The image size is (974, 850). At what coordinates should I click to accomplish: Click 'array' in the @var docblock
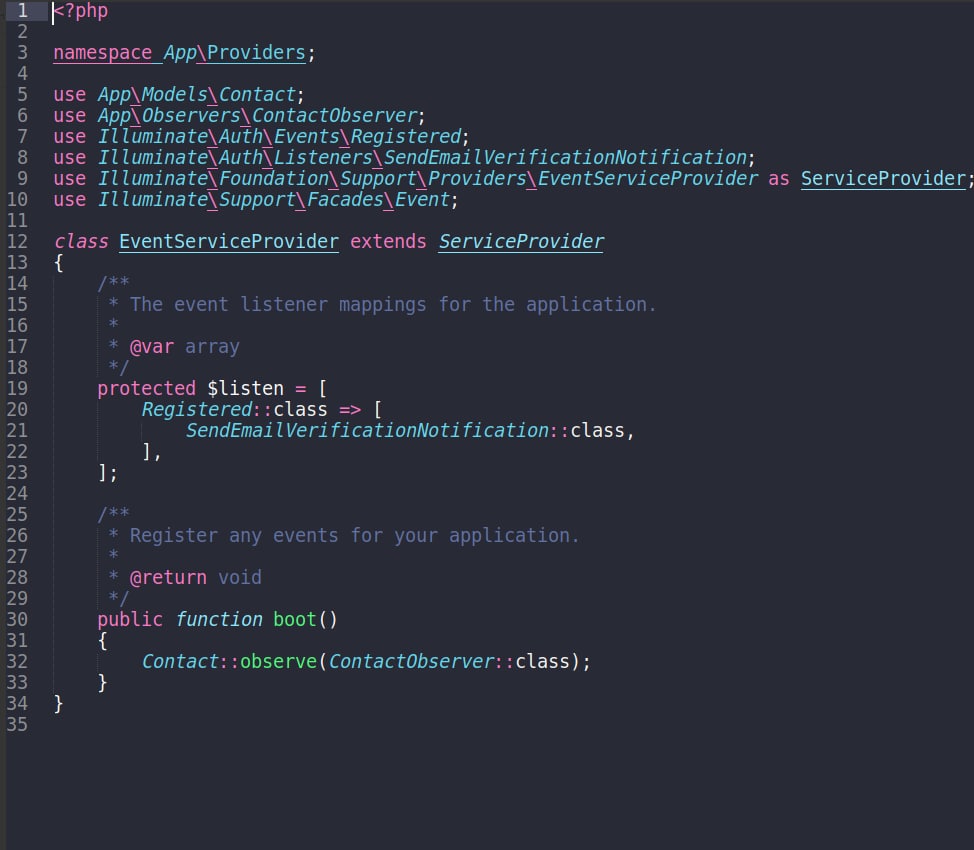pyautogui.click(x=212, y=347)
